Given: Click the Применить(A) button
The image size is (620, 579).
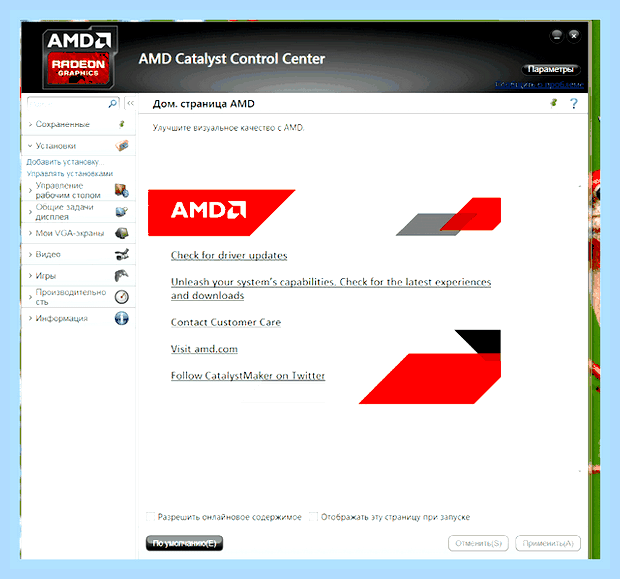Looking at the screenshot, I should coord(548,543).
